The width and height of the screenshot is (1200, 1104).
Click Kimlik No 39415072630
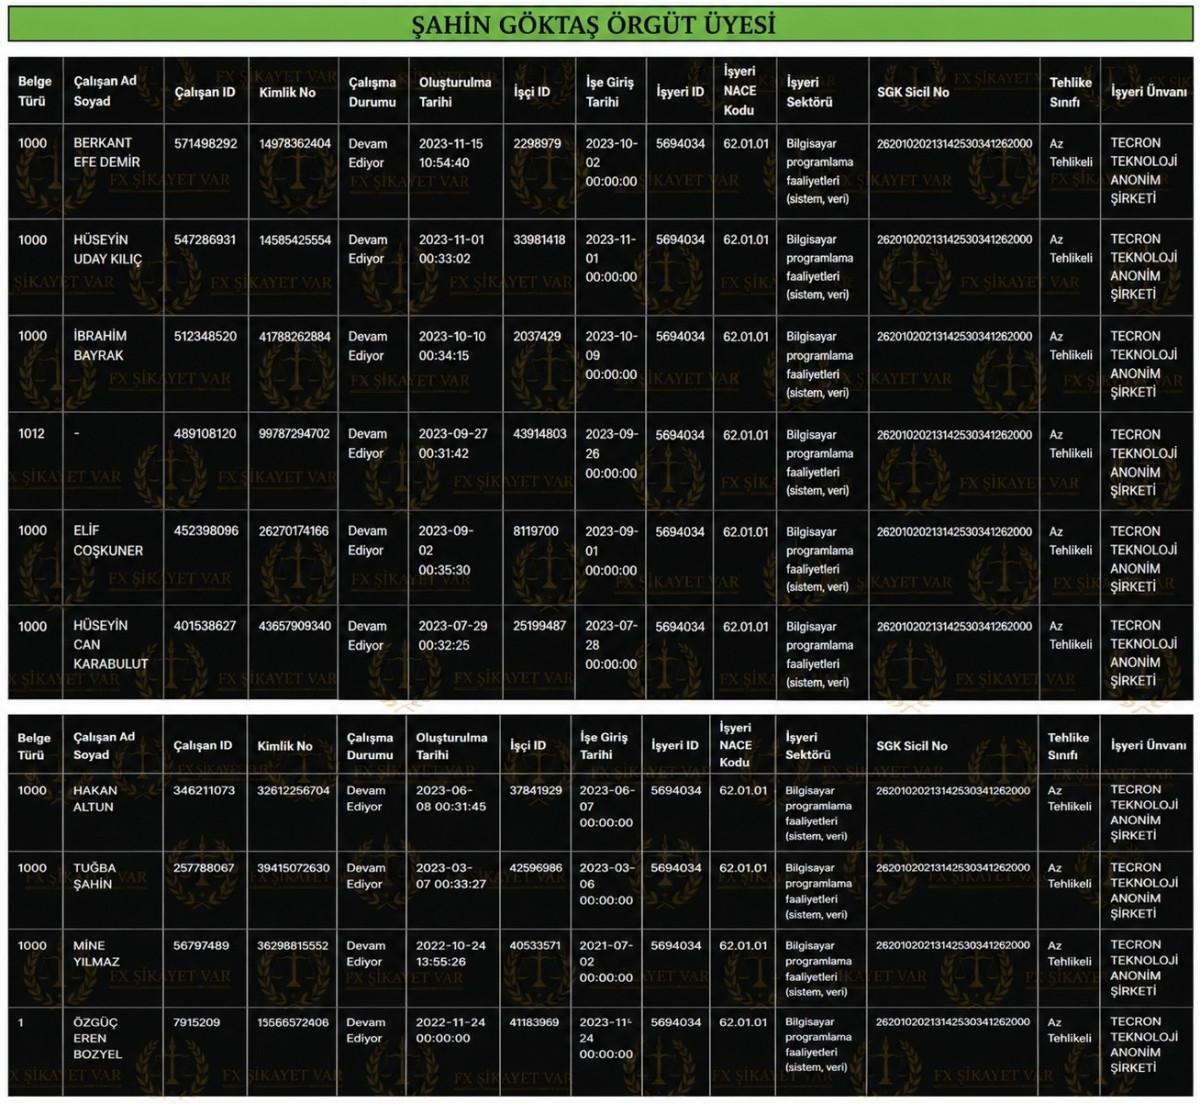tap(293, 868)
